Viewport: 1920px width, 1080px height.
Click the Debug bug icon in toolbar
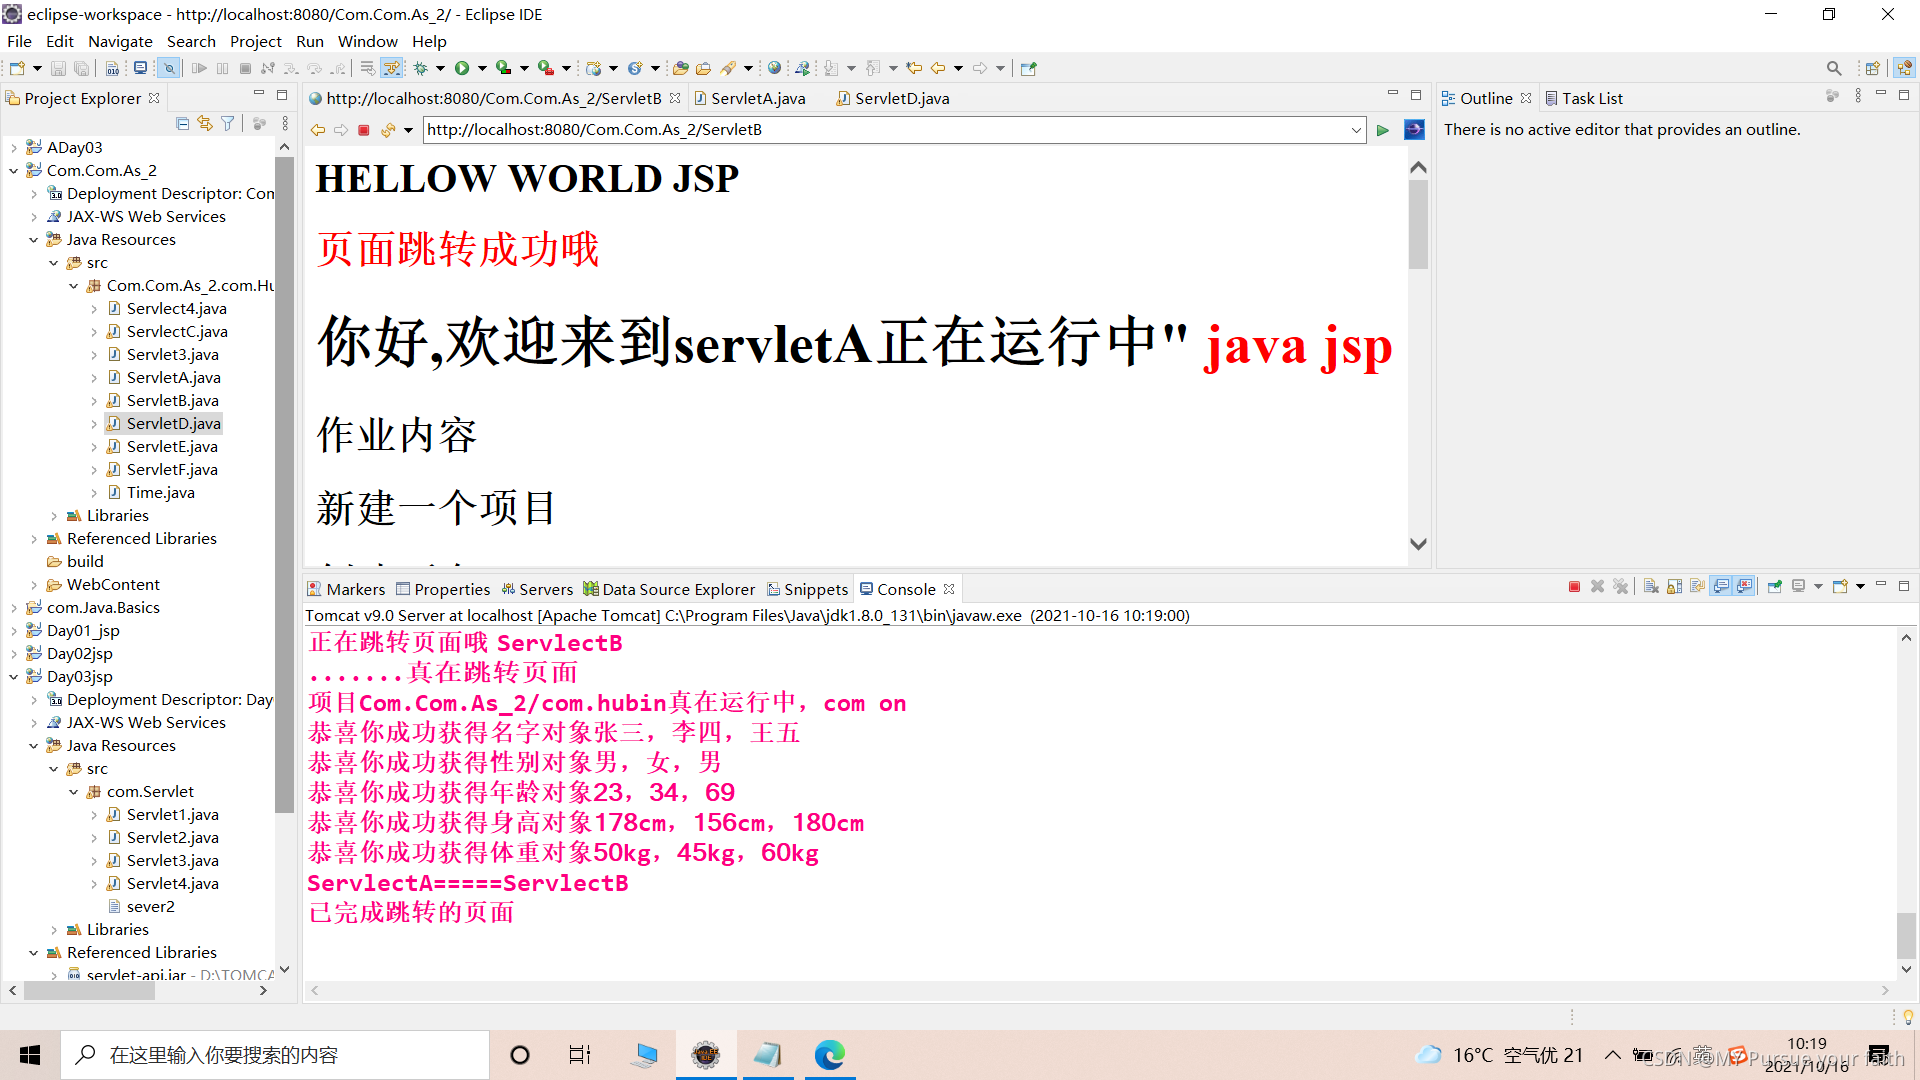coord(421,68)
